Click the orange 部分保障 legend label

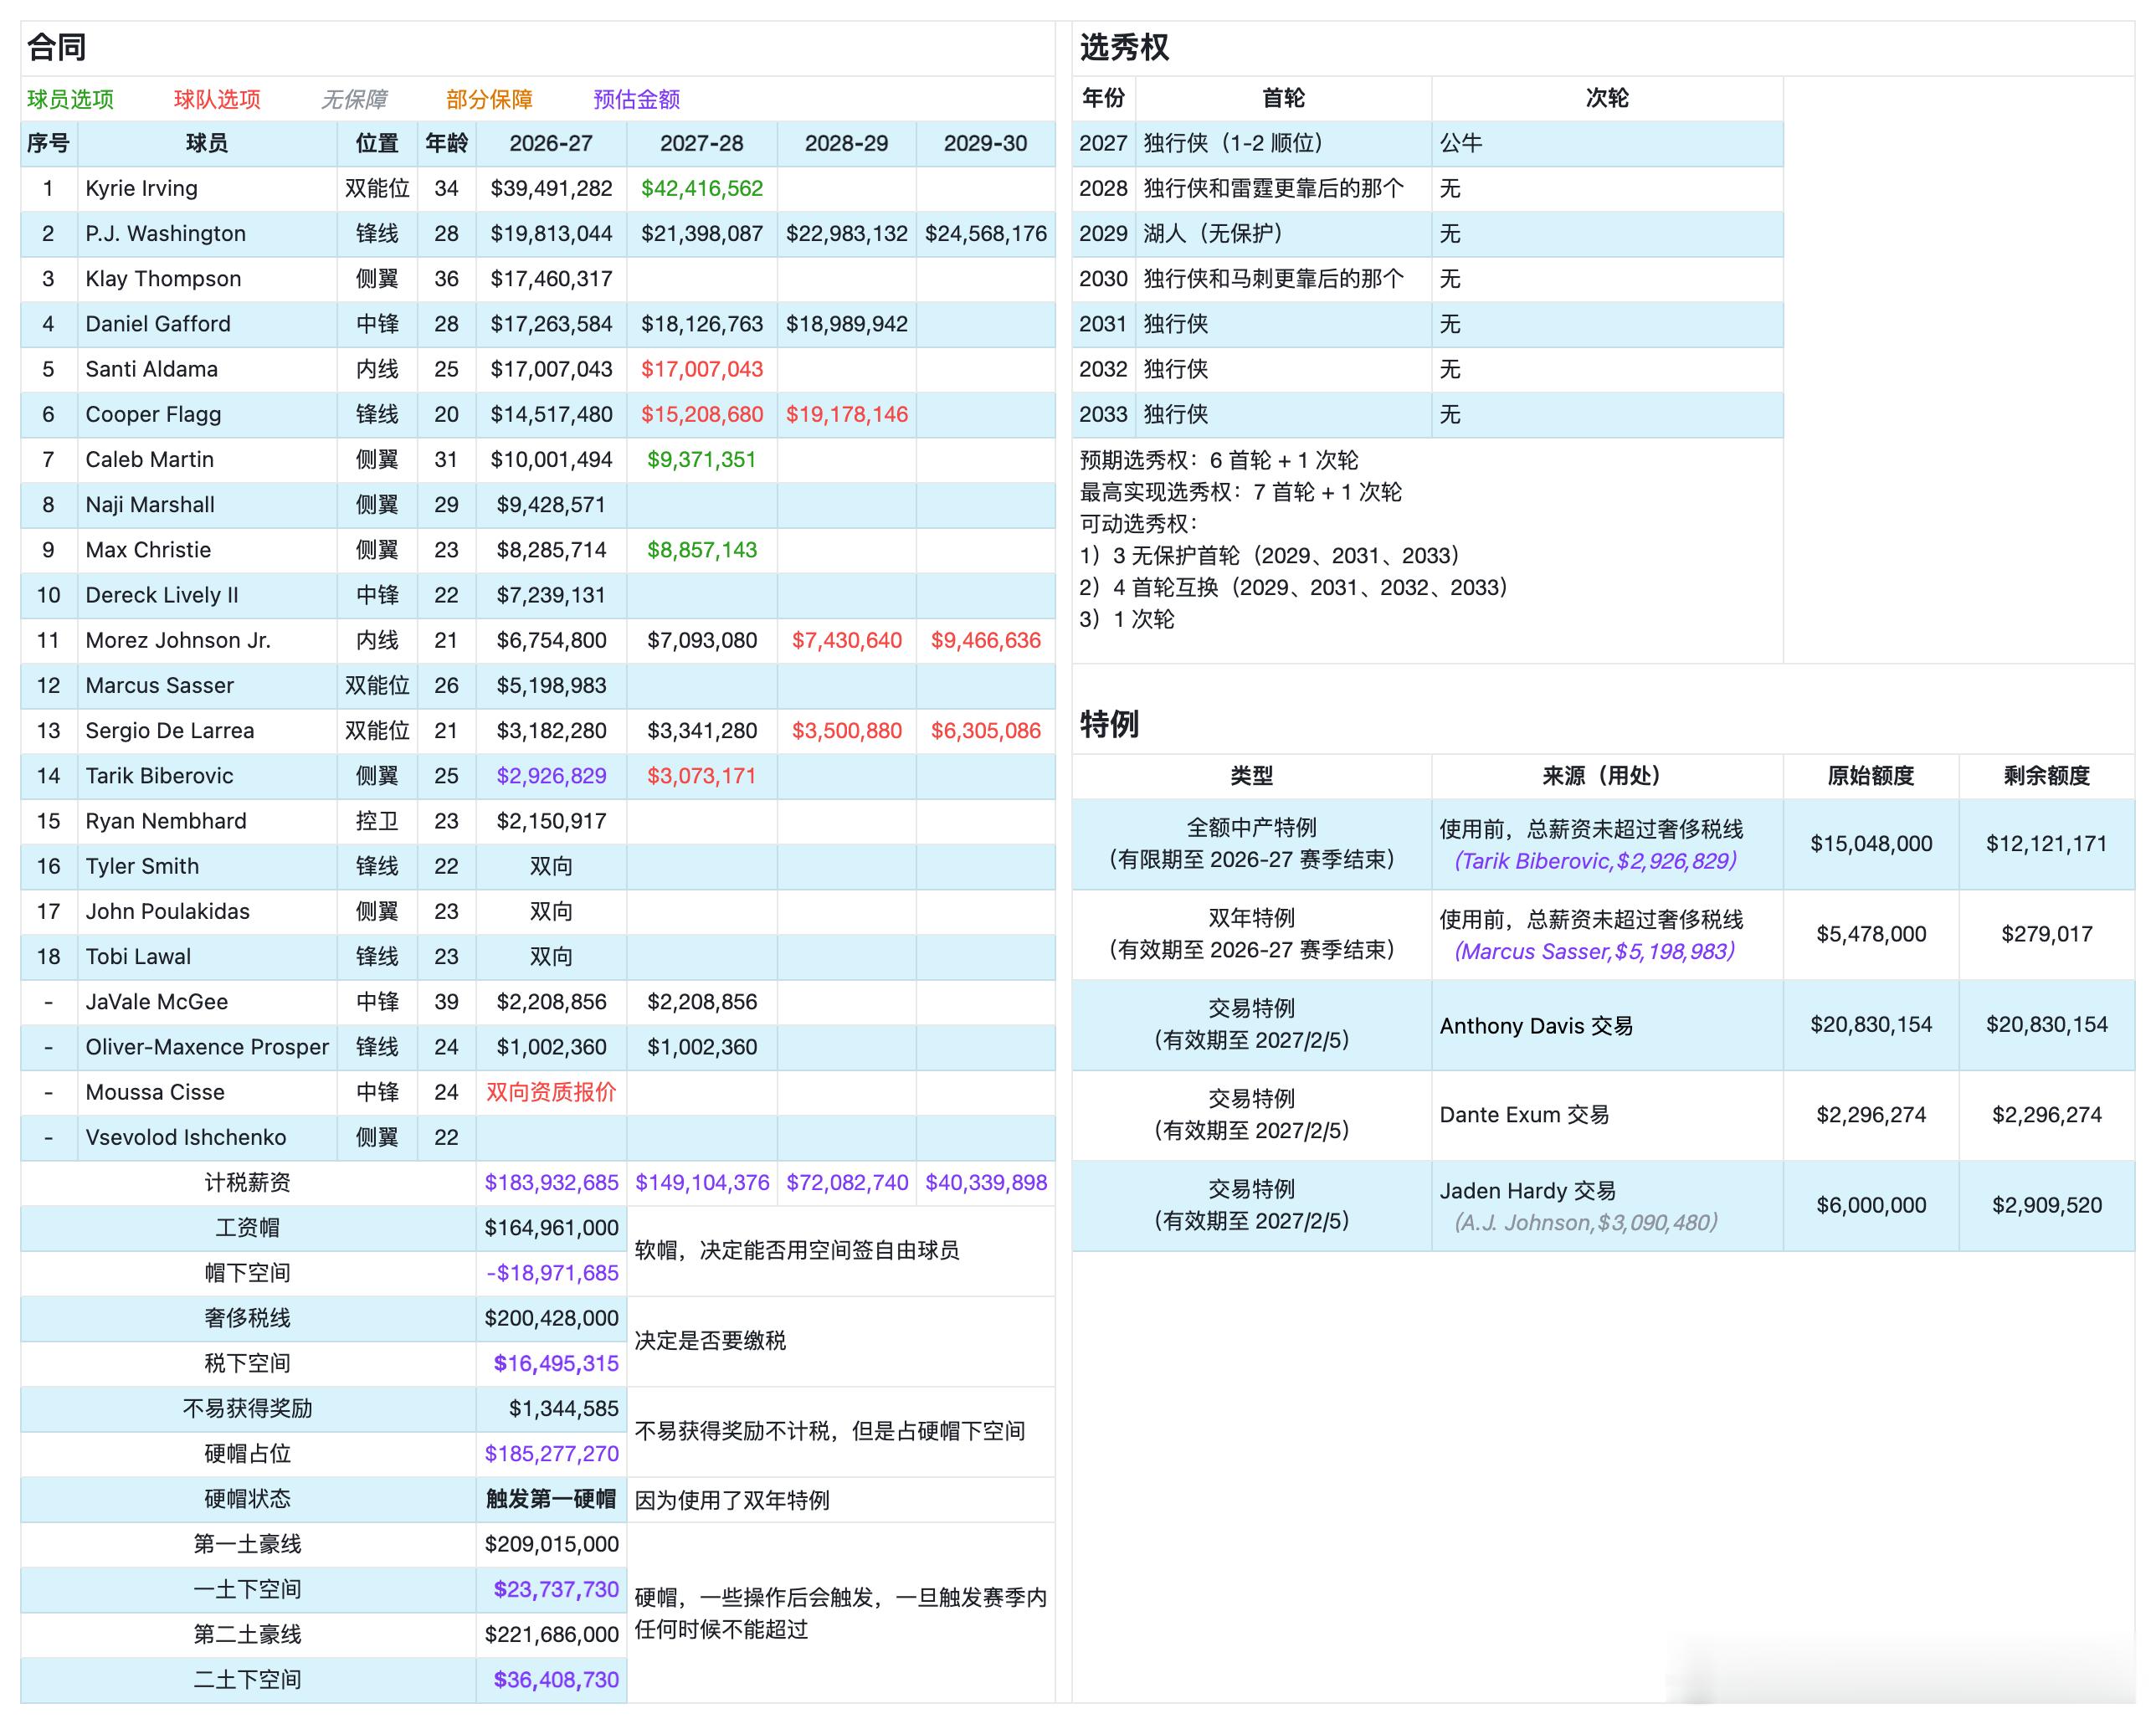[x=489, y=99]
